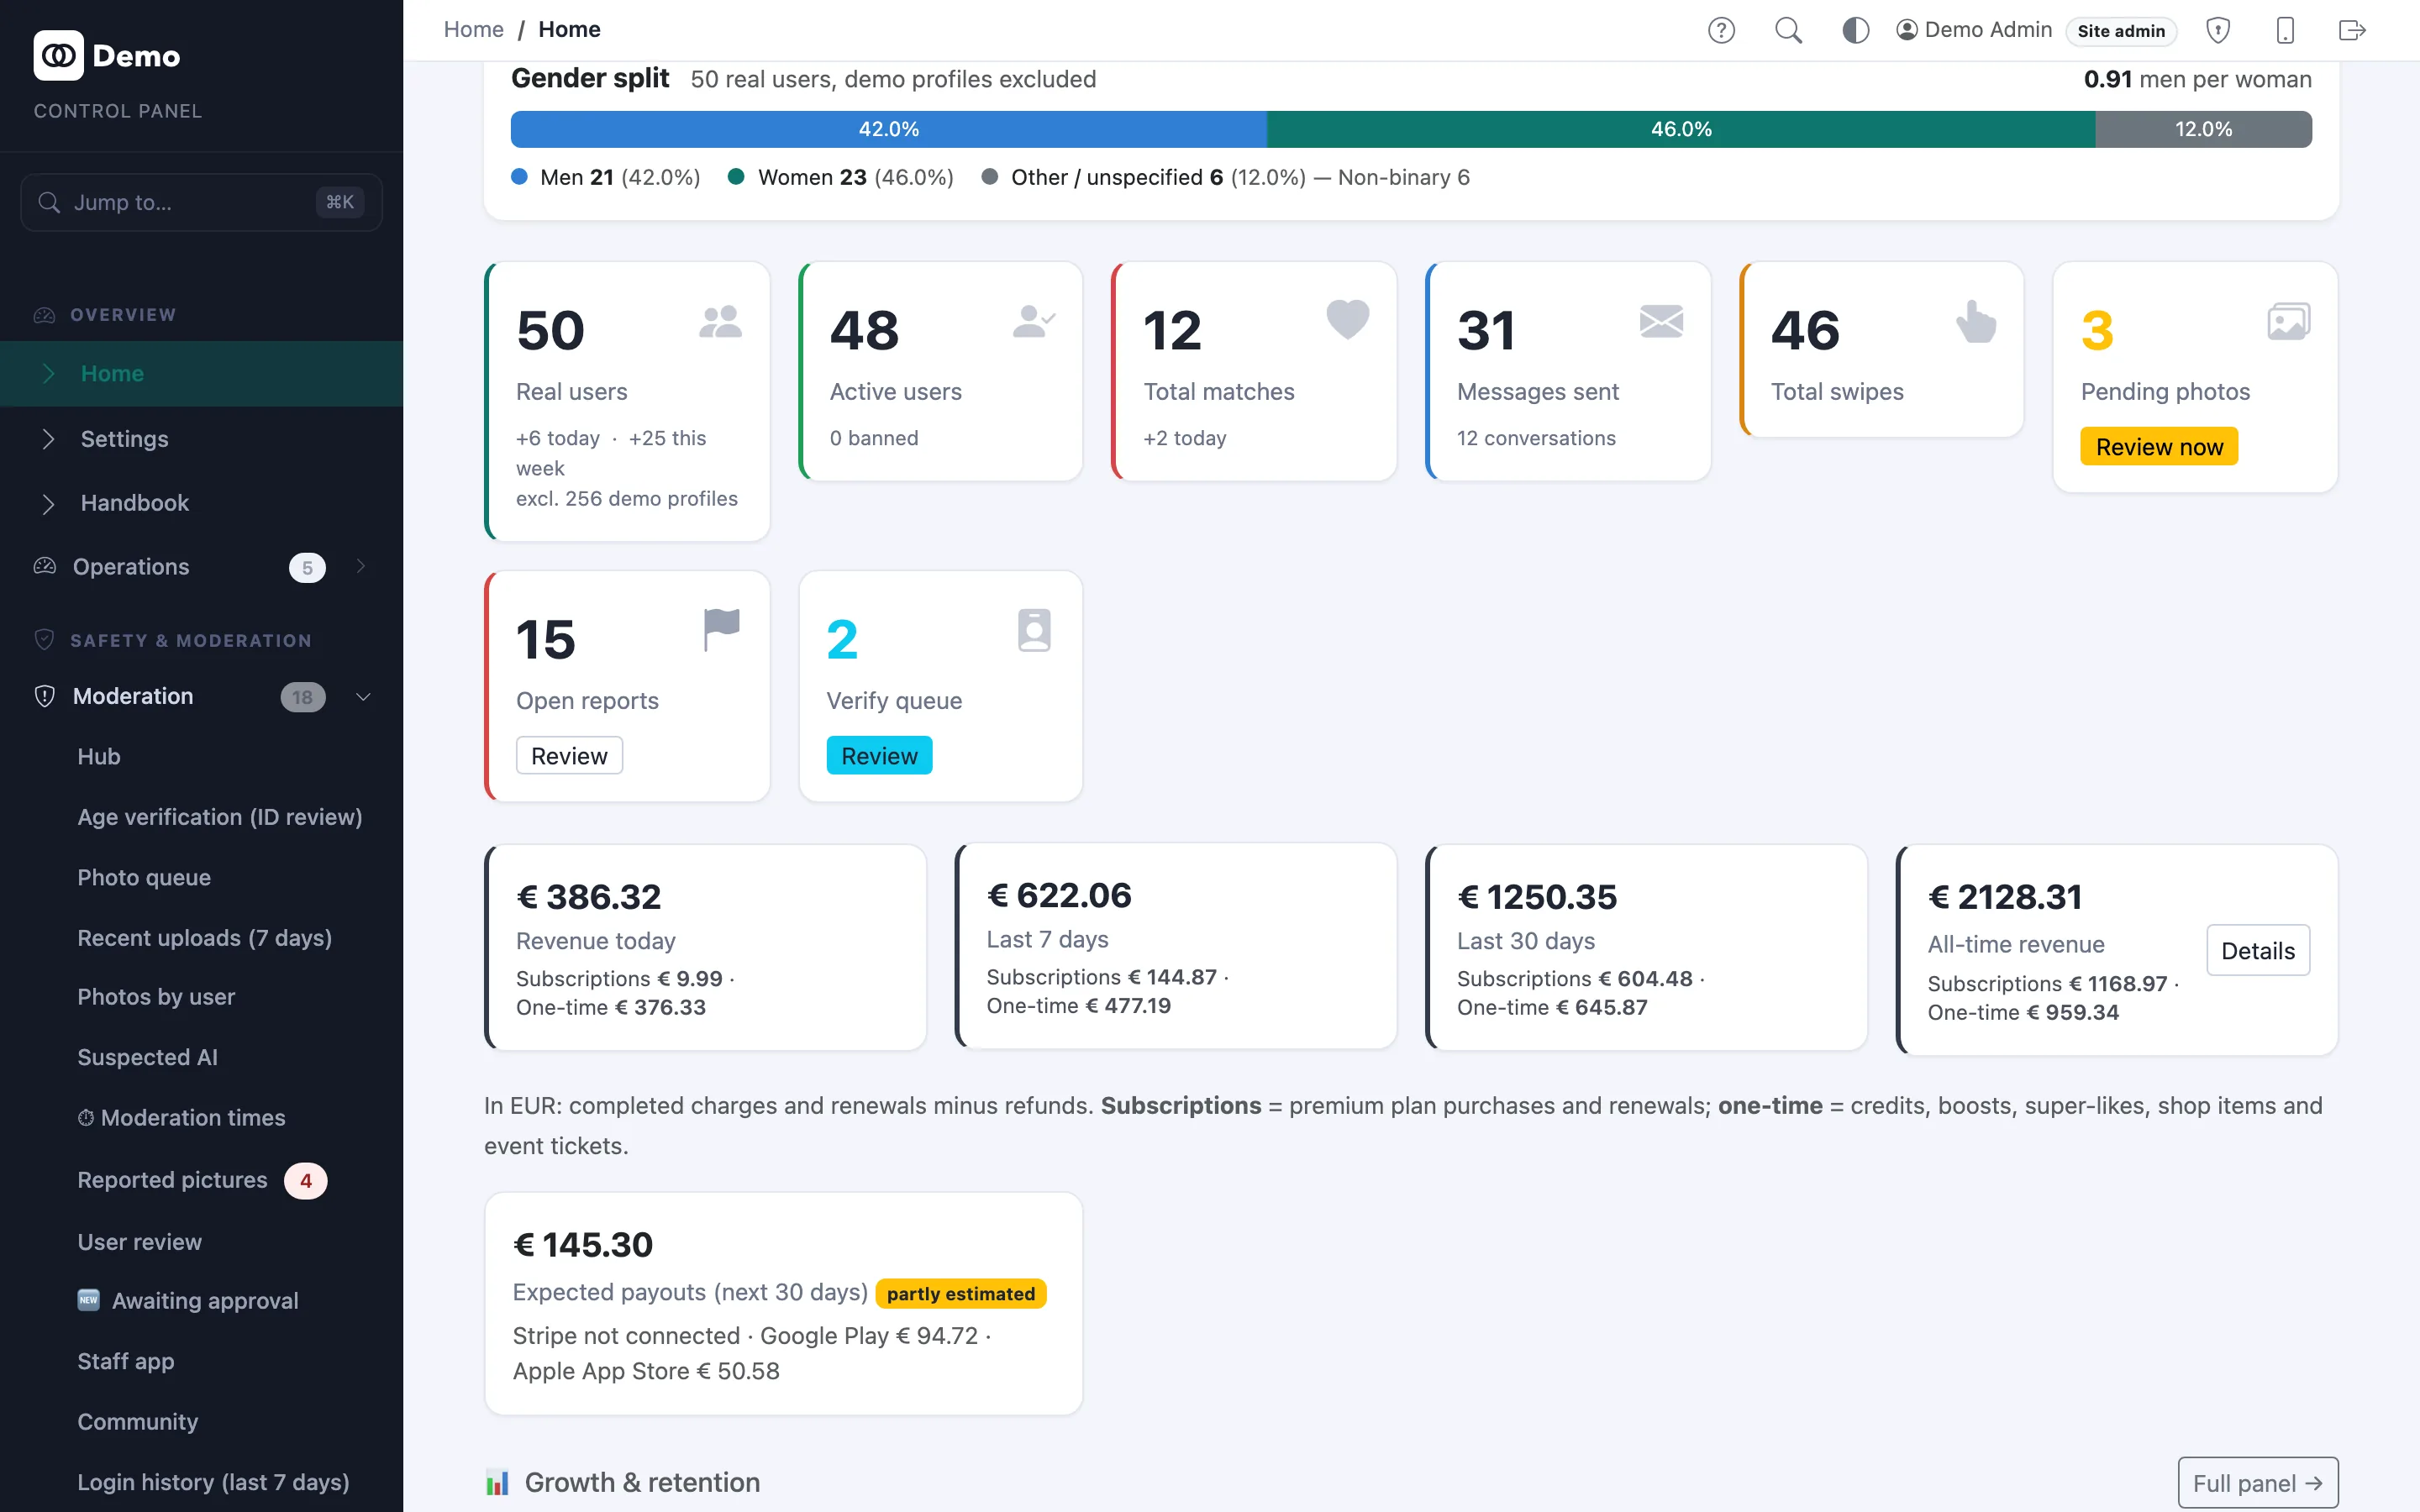Expand the Handbook chevron in sidebar

click(48, 503)
